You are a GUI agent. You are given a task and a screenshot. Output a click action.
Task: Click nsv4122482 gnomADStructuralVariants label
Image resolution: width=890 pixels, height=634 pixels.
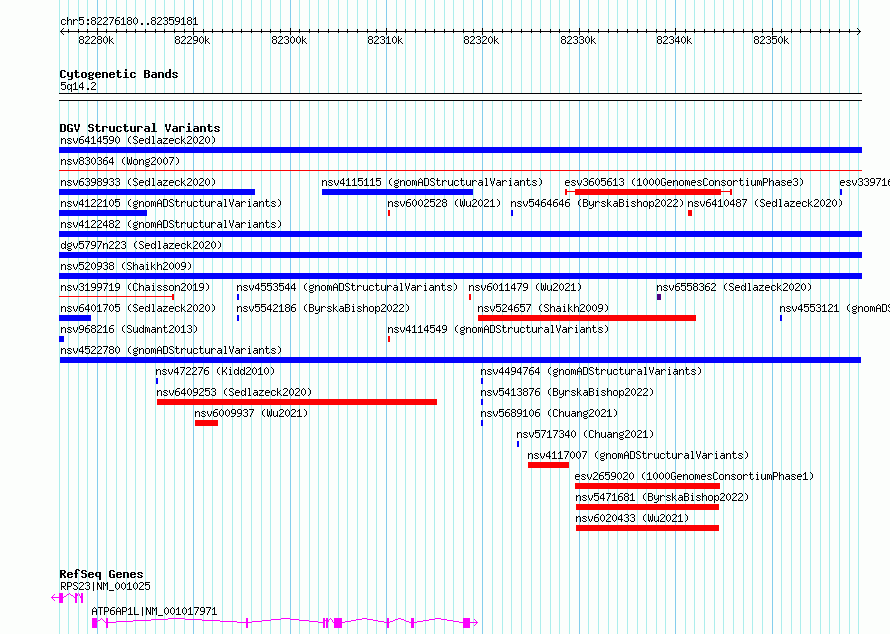(171, 224)
